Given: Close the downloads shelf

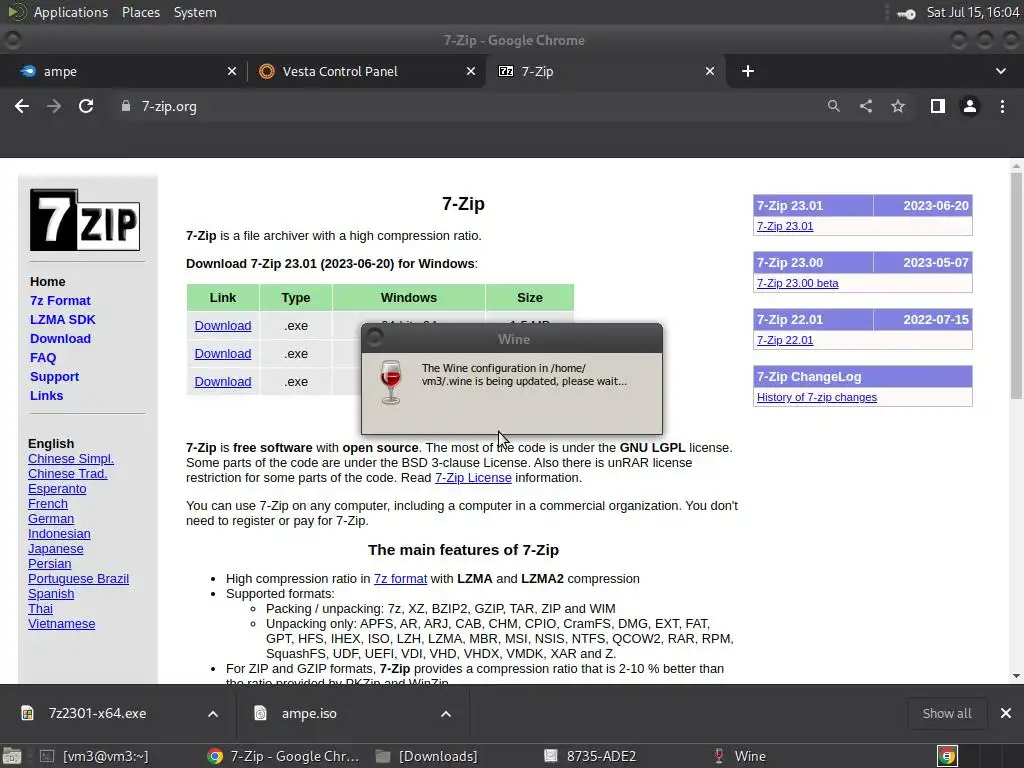Looking at the screenshot, I should (1006, 713).
